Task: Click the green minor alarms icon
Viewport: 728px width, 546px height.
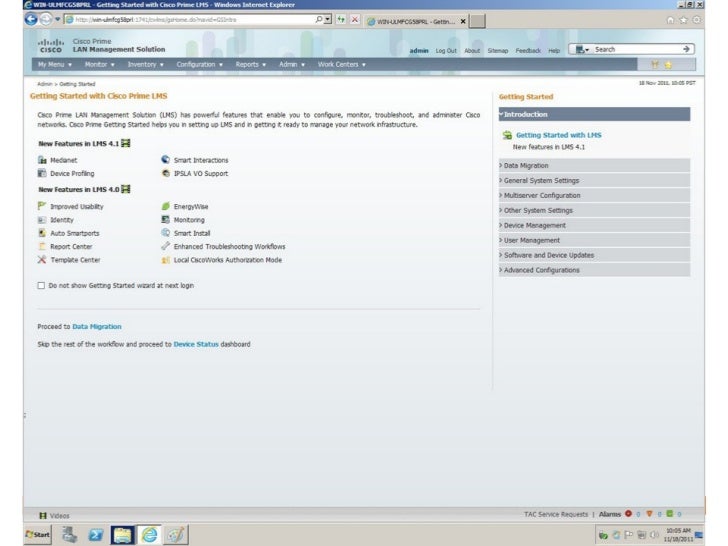Action: pos(670,514)
